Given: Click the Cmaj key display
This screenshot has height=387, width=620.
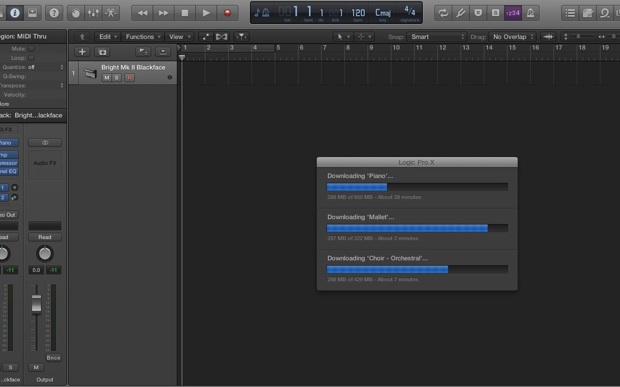Looking at the screenshot, I should (x=382, y=14).
